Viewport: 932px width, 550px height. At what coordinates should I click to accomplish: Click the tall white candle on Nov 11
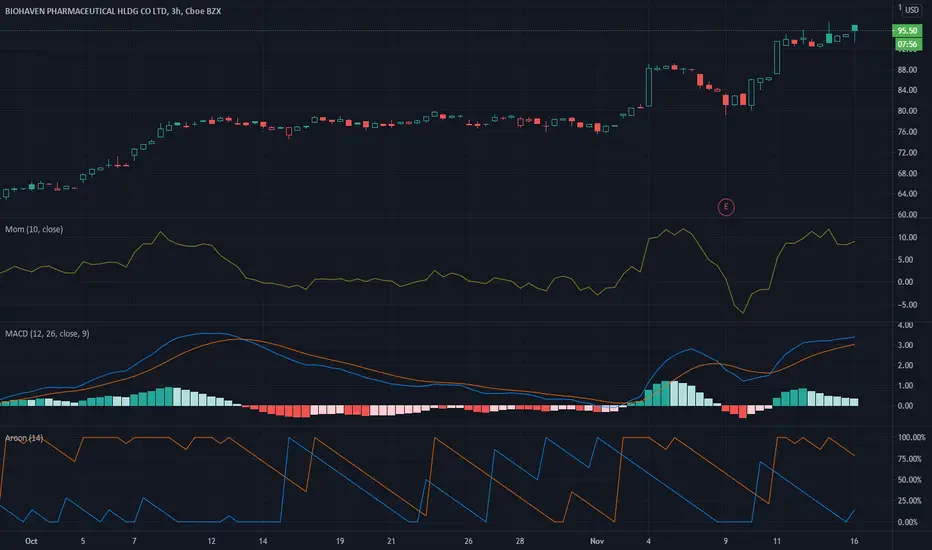pos(777,57)
